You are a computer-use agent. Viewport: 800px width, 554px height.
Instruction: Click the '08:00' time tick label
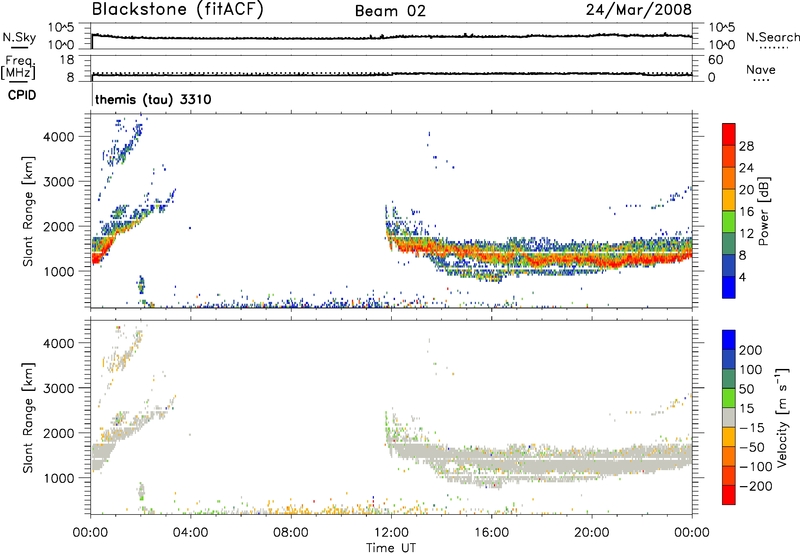pos(291,533)
